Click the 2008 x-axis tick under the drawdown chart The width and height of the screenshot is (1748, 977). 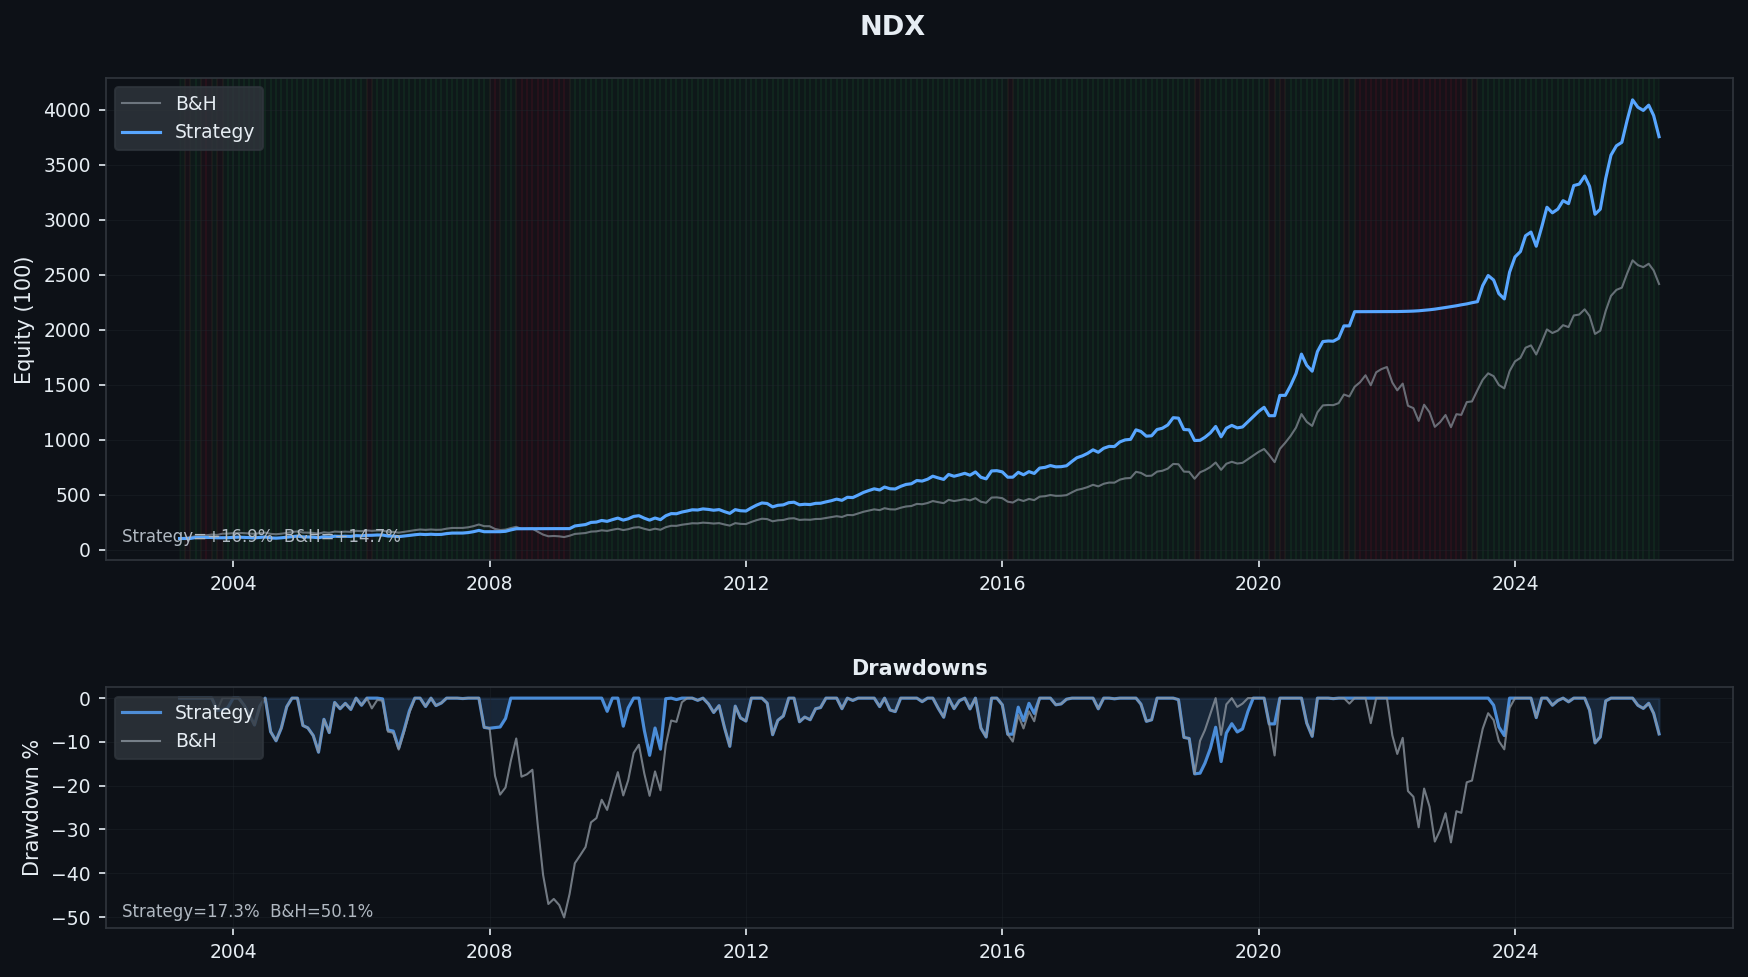489,952
